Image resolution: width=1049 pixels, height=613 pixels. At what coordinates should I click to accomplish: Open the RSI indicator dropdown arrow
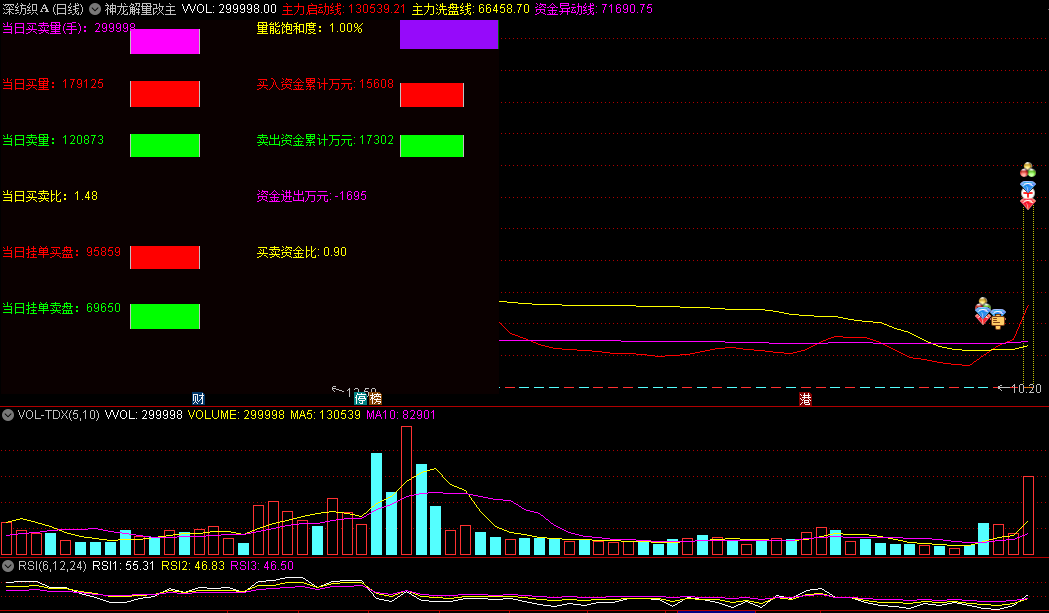click(8, 565)
